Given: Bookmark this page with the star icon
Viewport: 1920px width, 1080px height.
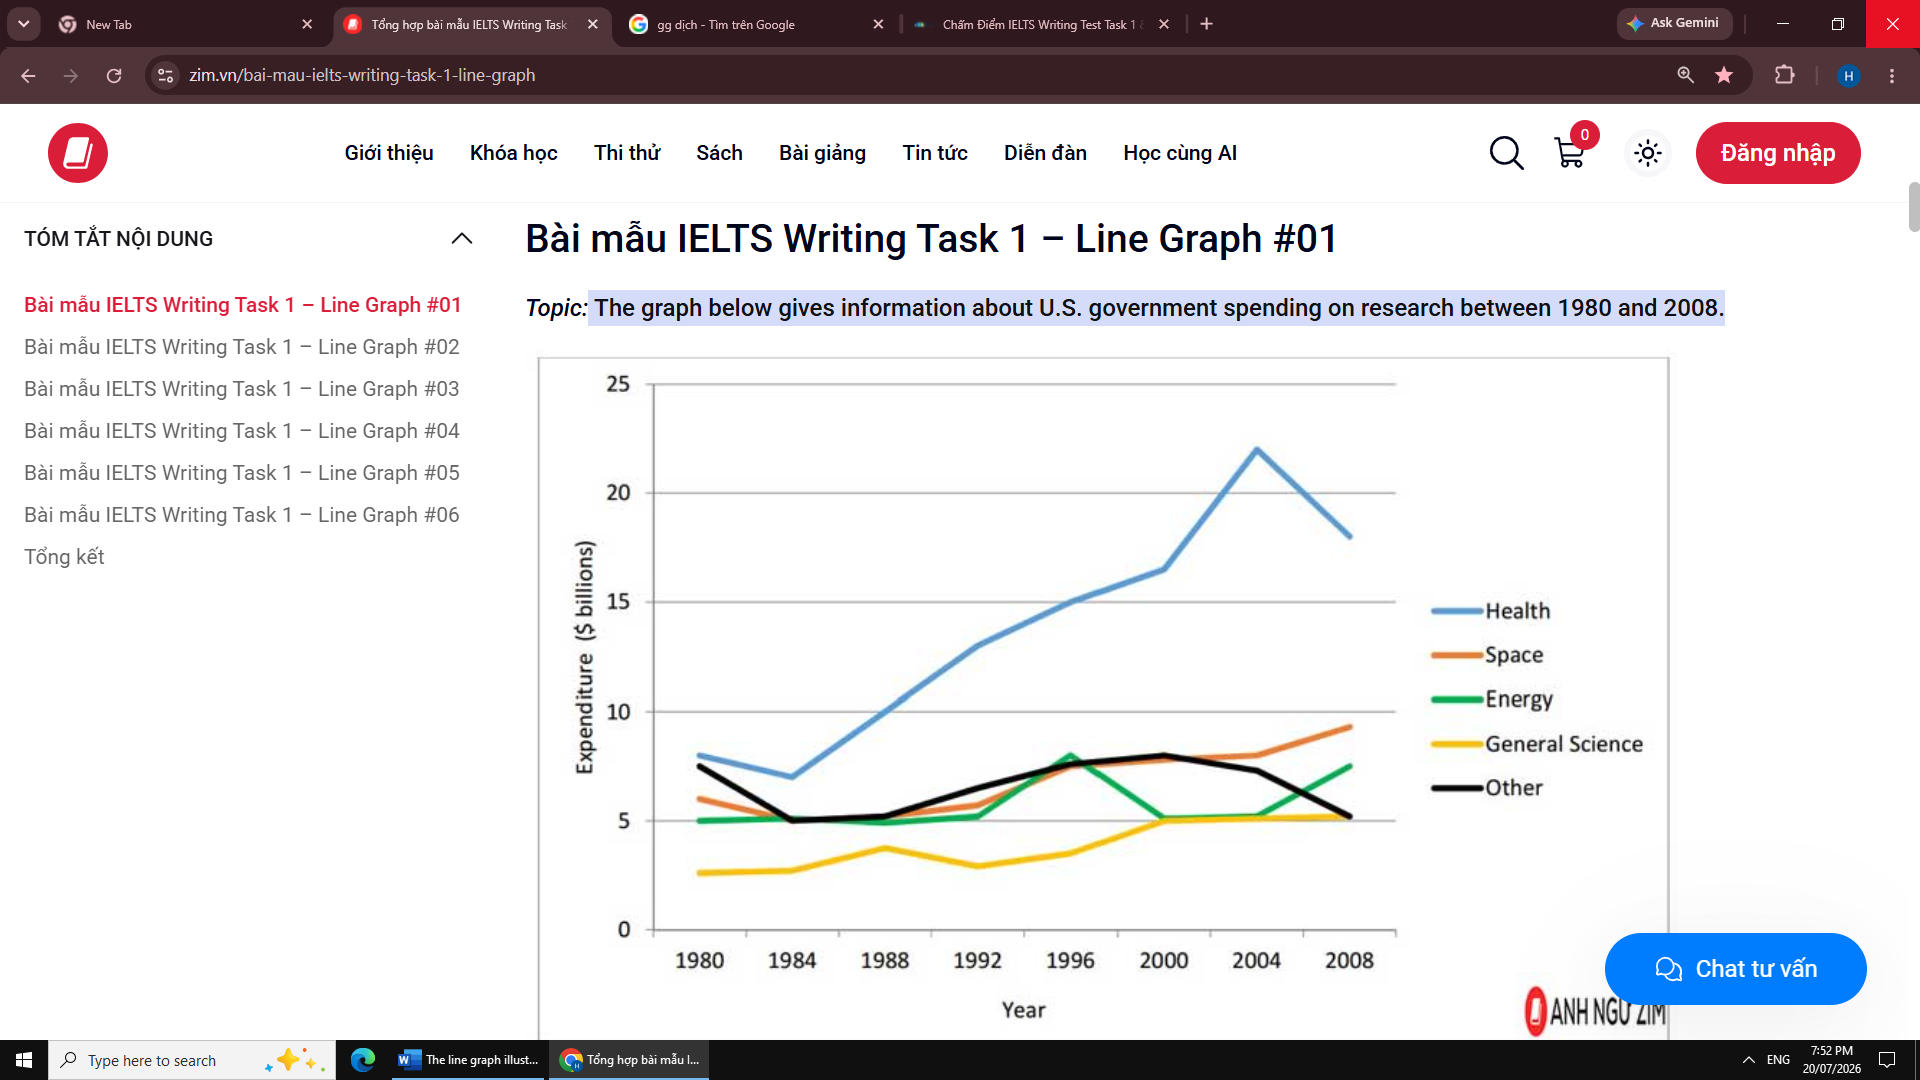Looking at the screenshot, I should [x=1724, y=75].
